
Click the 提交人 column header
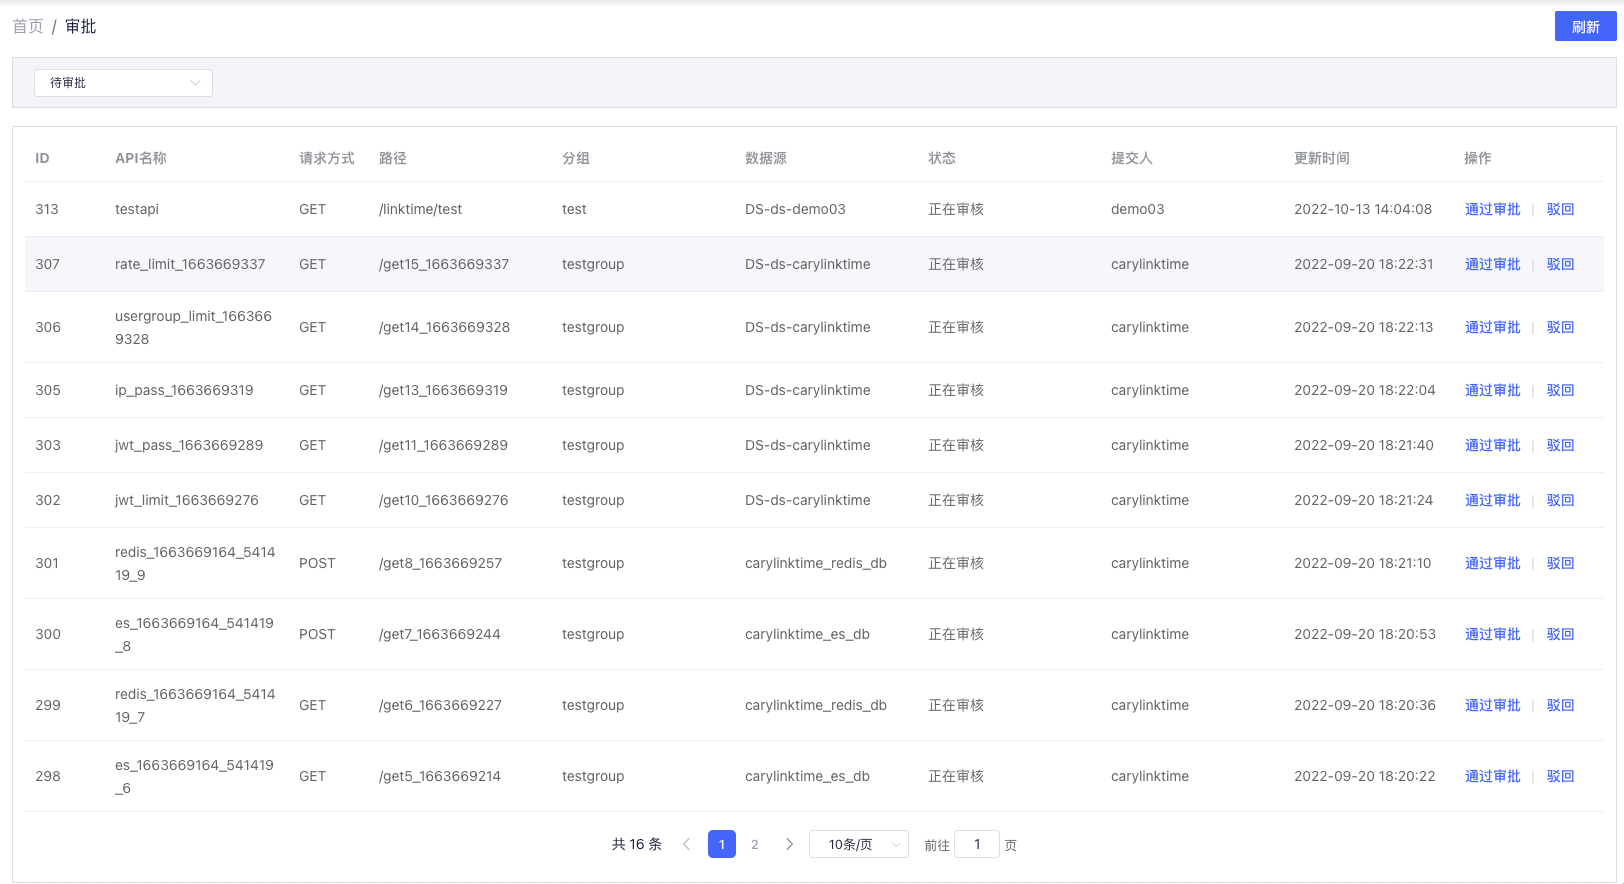click(x=1132, y=158)
